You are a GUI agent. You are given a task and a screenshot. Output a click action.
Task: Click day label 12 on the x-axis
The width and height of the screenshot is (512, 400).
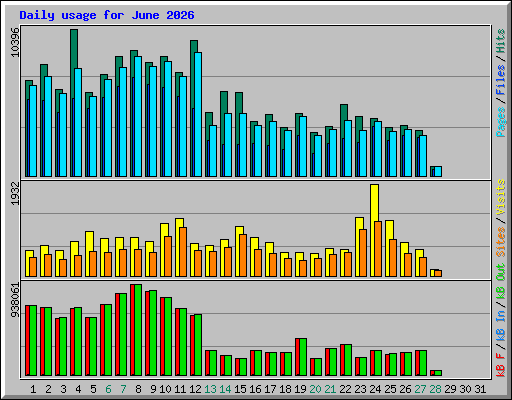[x=195, y=389]
